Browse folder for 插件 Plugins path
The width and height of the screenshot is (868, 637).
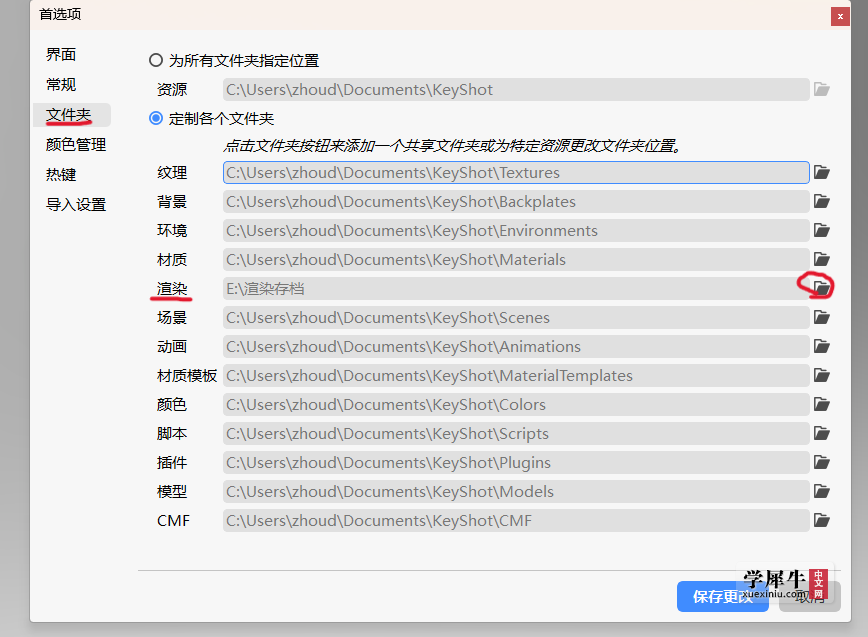tap(822, 462)
